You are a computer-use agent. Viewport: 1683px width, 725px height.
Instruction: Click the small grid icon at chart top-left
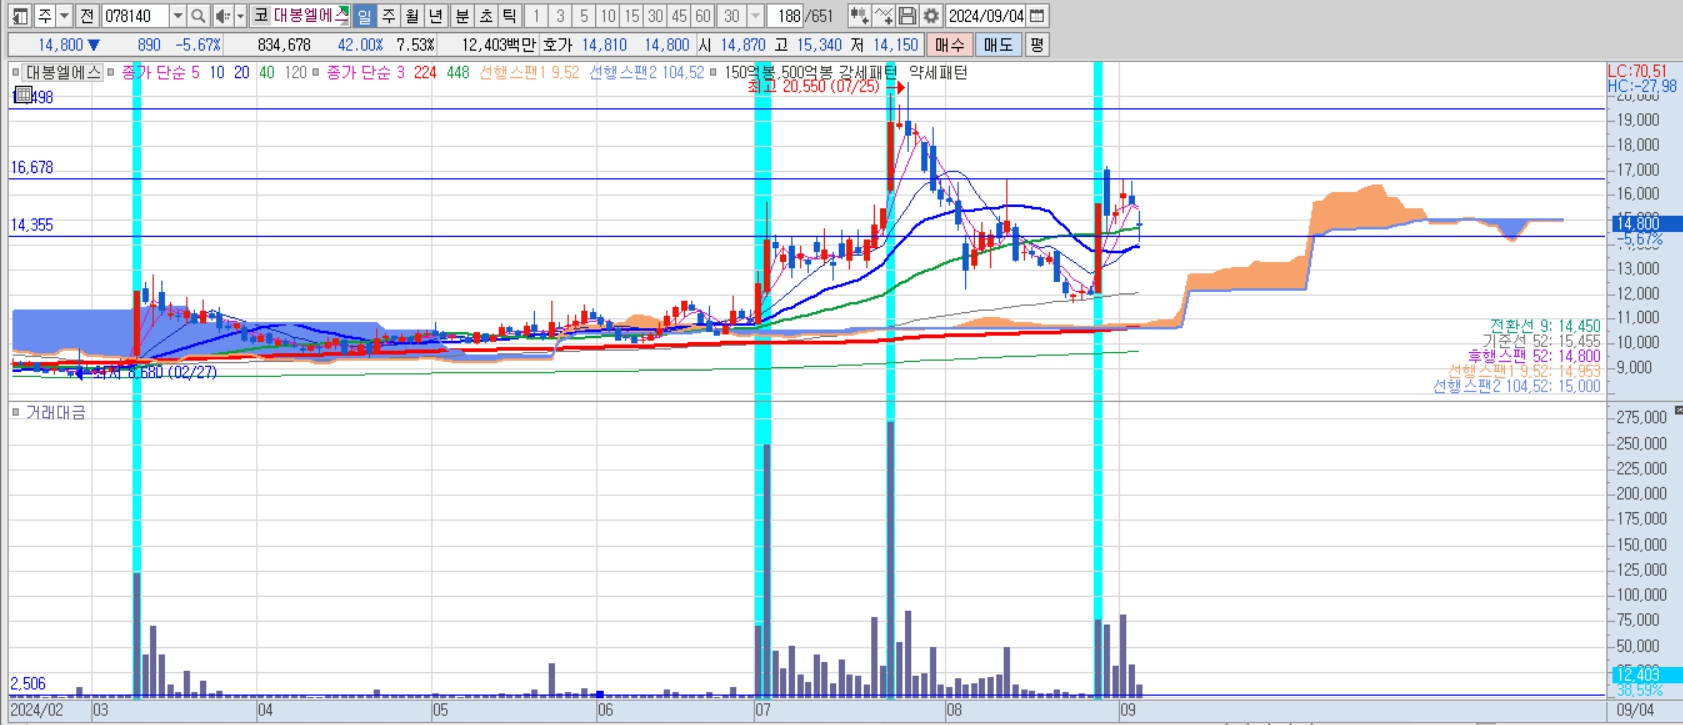[x=23, y=95]
